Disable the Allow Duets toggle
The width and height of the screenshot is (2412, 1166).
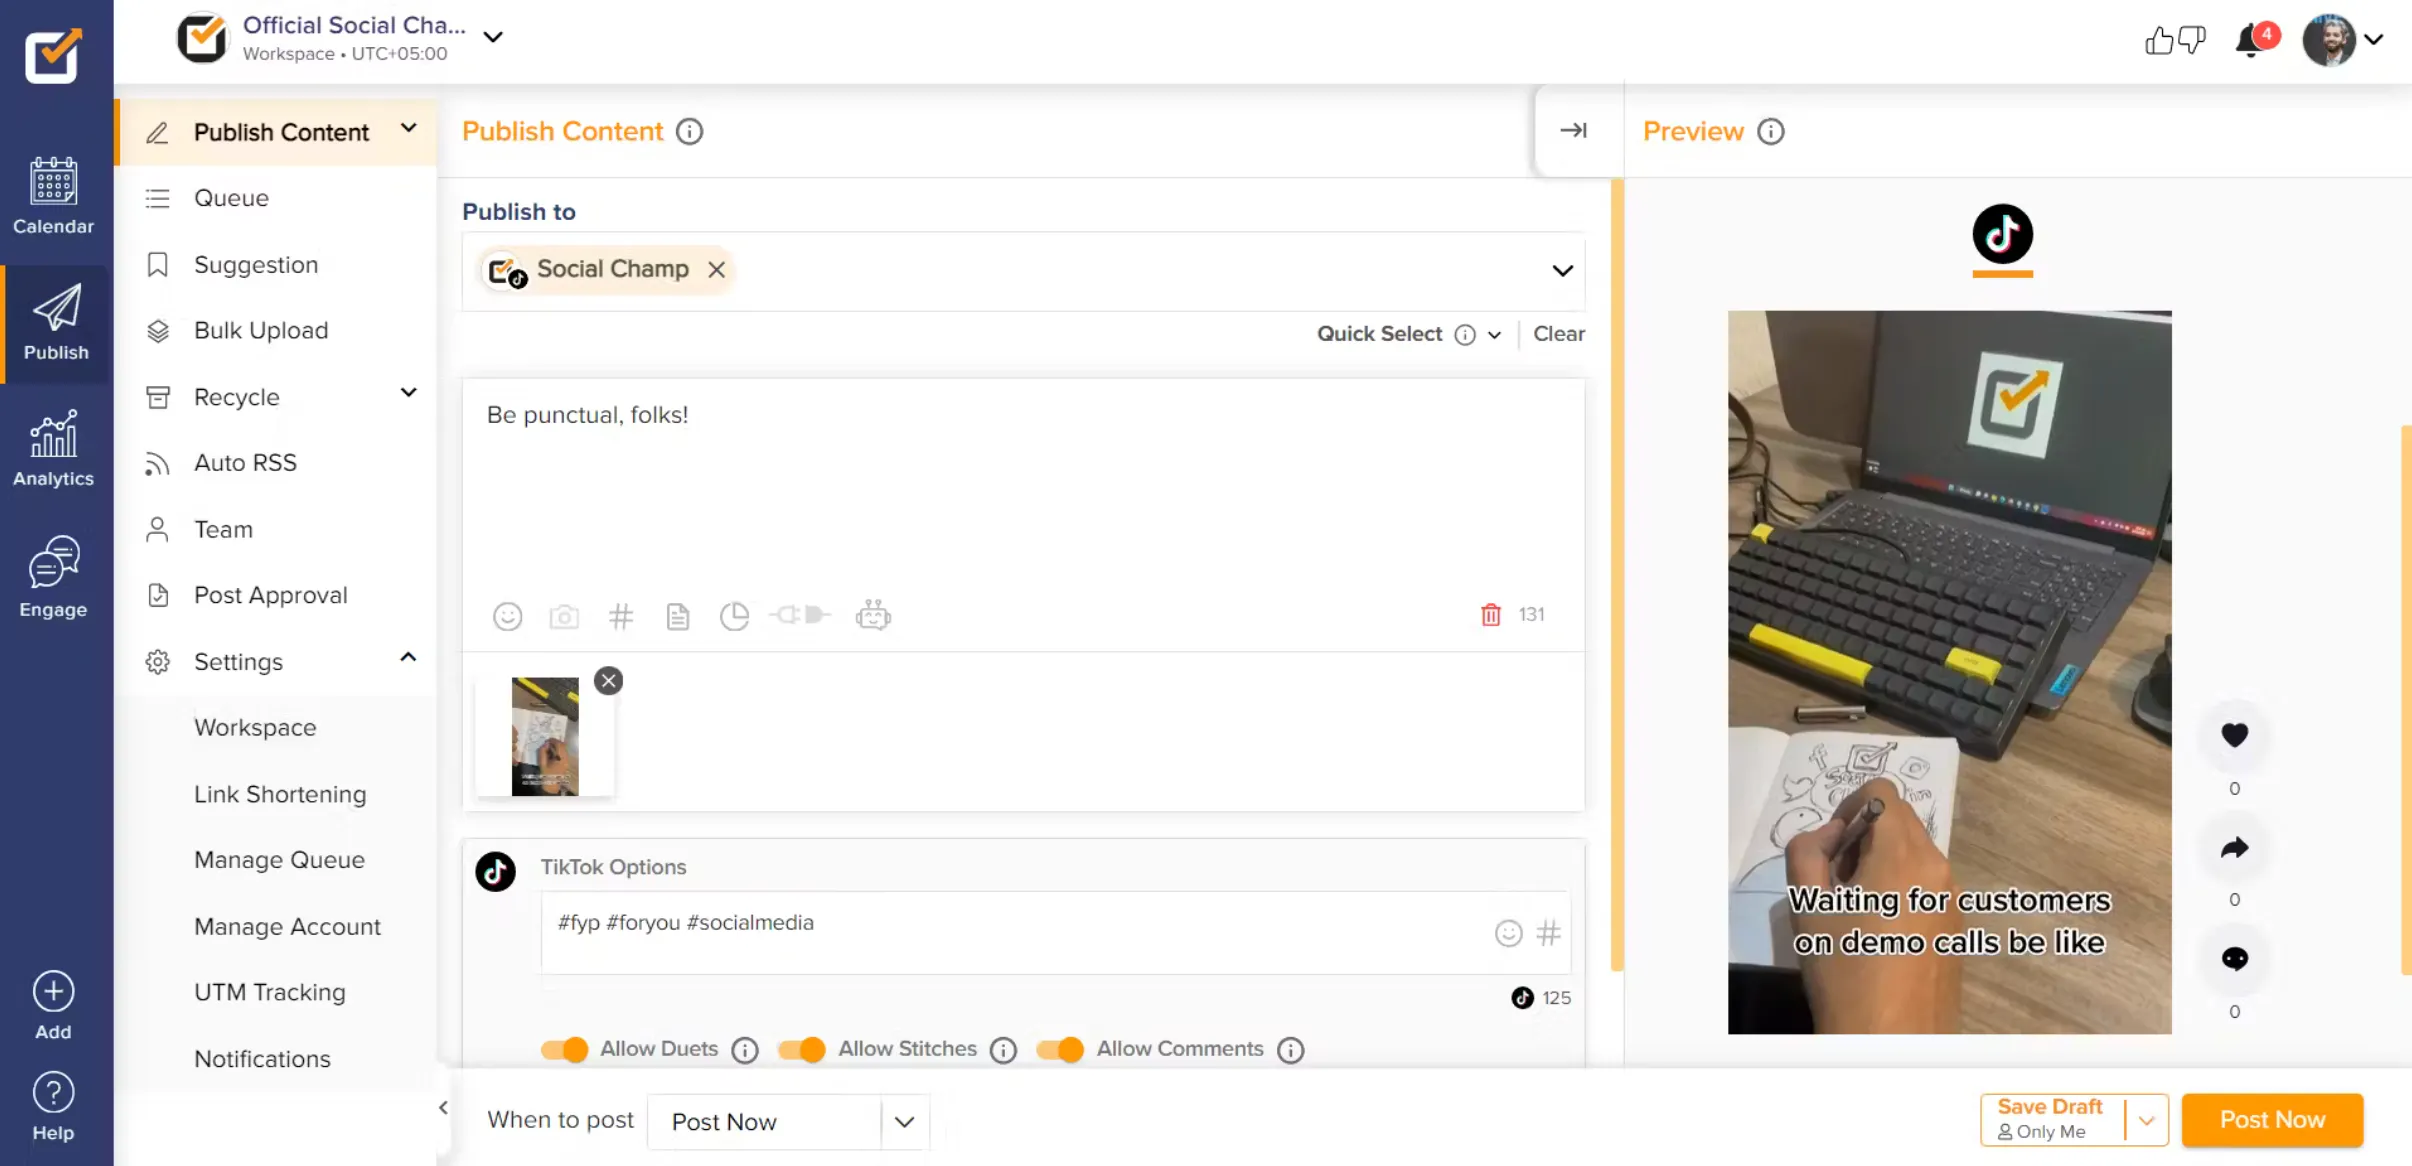click(565, 1049)
